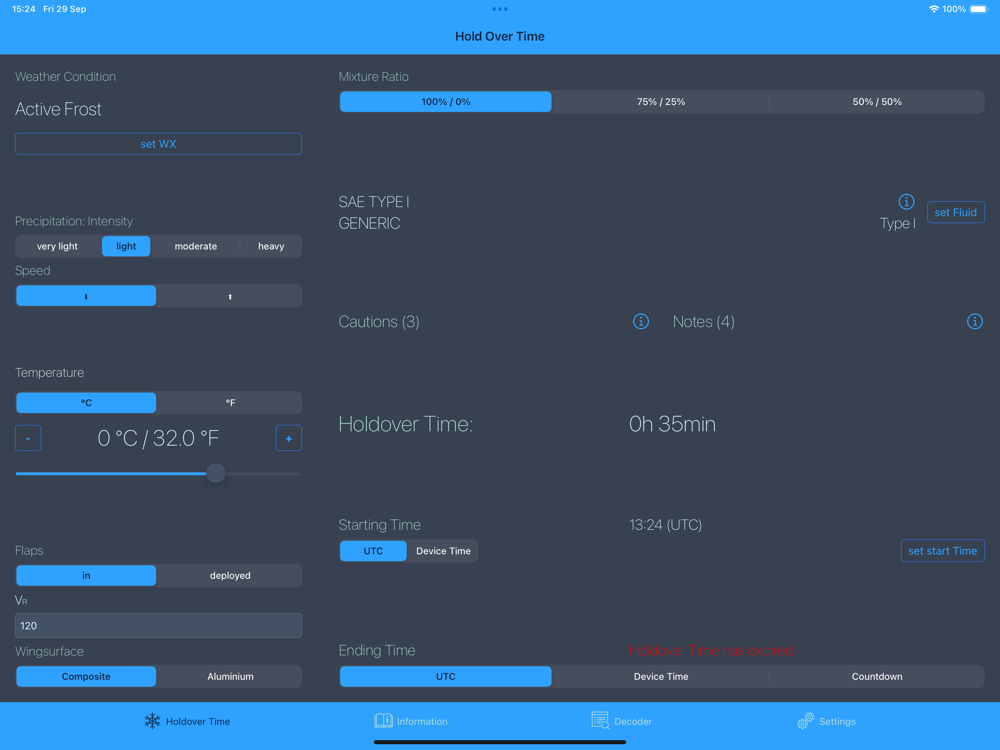1000x750 pixels.
Task: Select the 50% / 50% mixture ratio
Action: point(877,102)
